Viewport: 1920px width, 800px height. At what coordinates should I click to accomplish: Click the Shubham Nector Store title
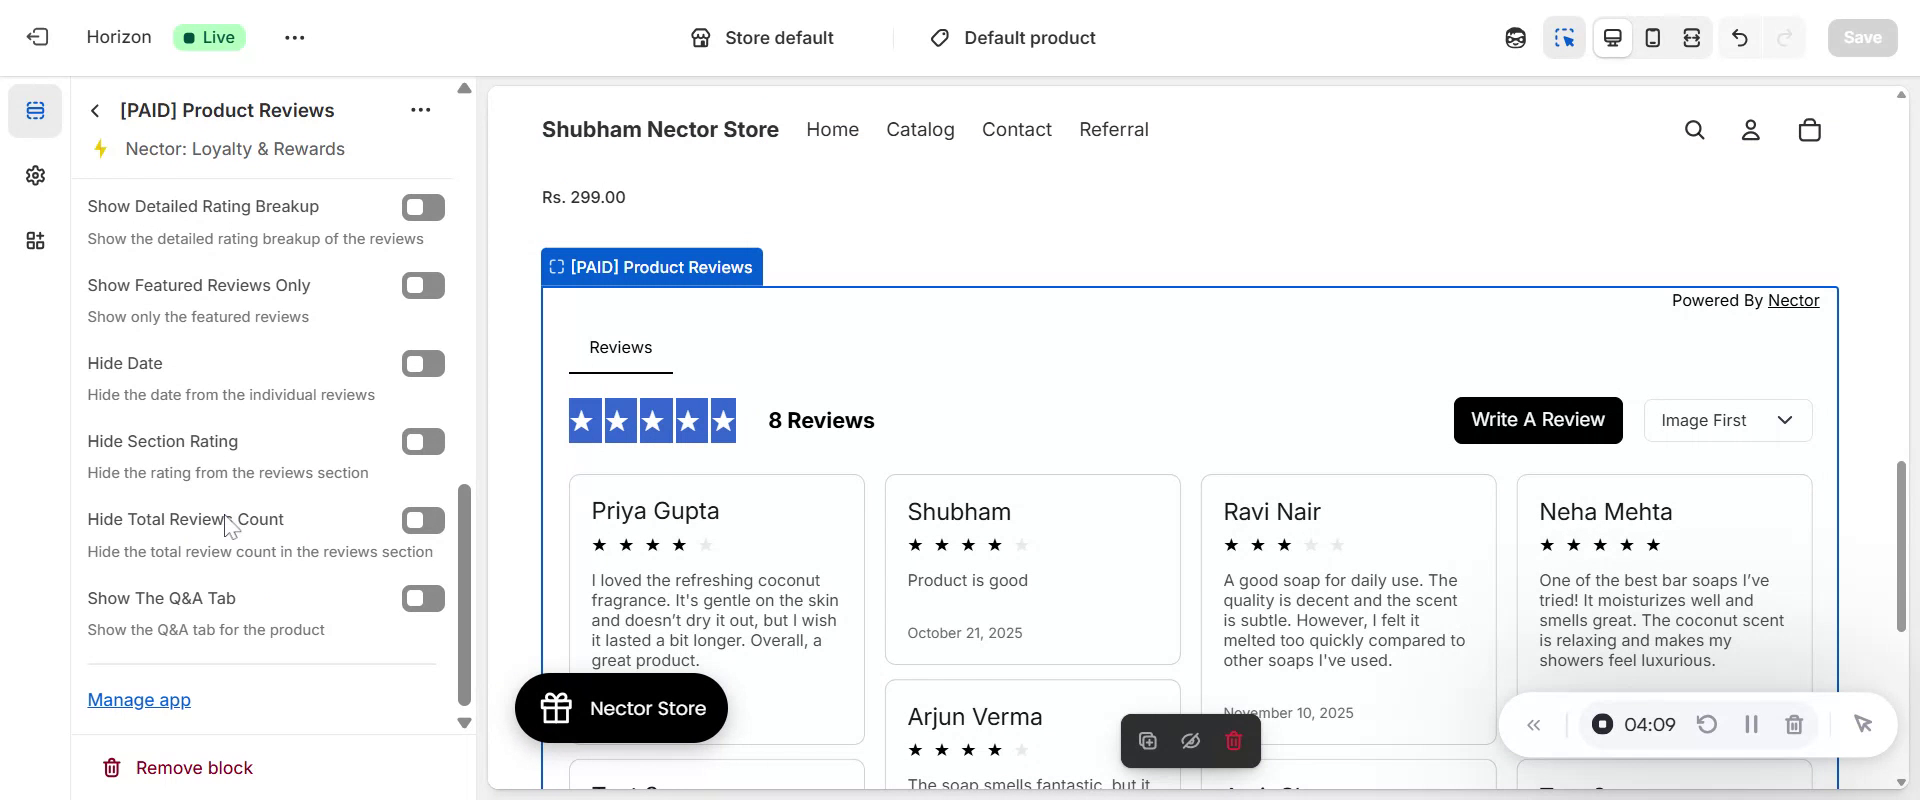(660, 130)
